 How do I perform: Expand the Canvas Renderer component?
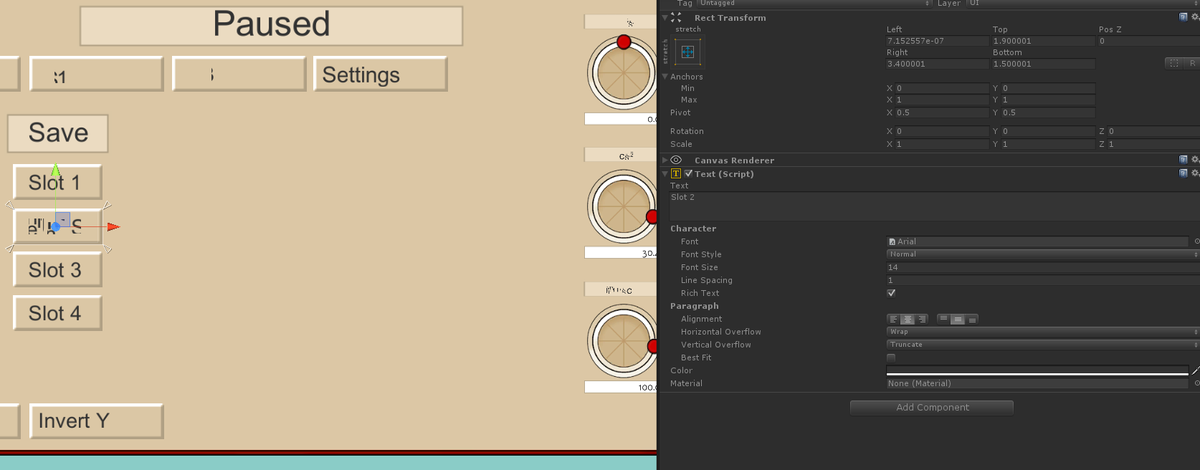coord(665,160)
